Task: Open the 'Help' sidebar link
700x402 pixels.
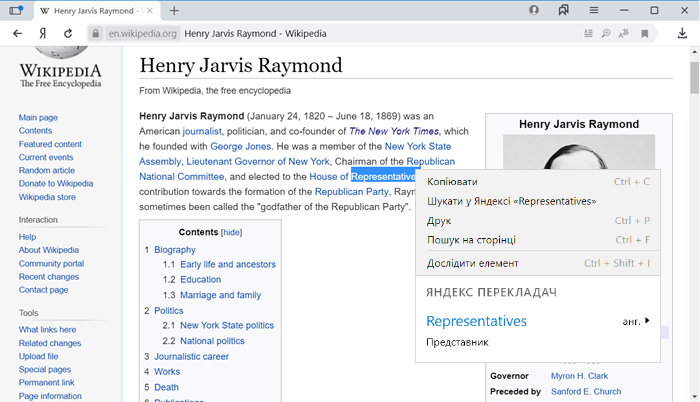Action: pyautogui.click(x=27, y=237)
